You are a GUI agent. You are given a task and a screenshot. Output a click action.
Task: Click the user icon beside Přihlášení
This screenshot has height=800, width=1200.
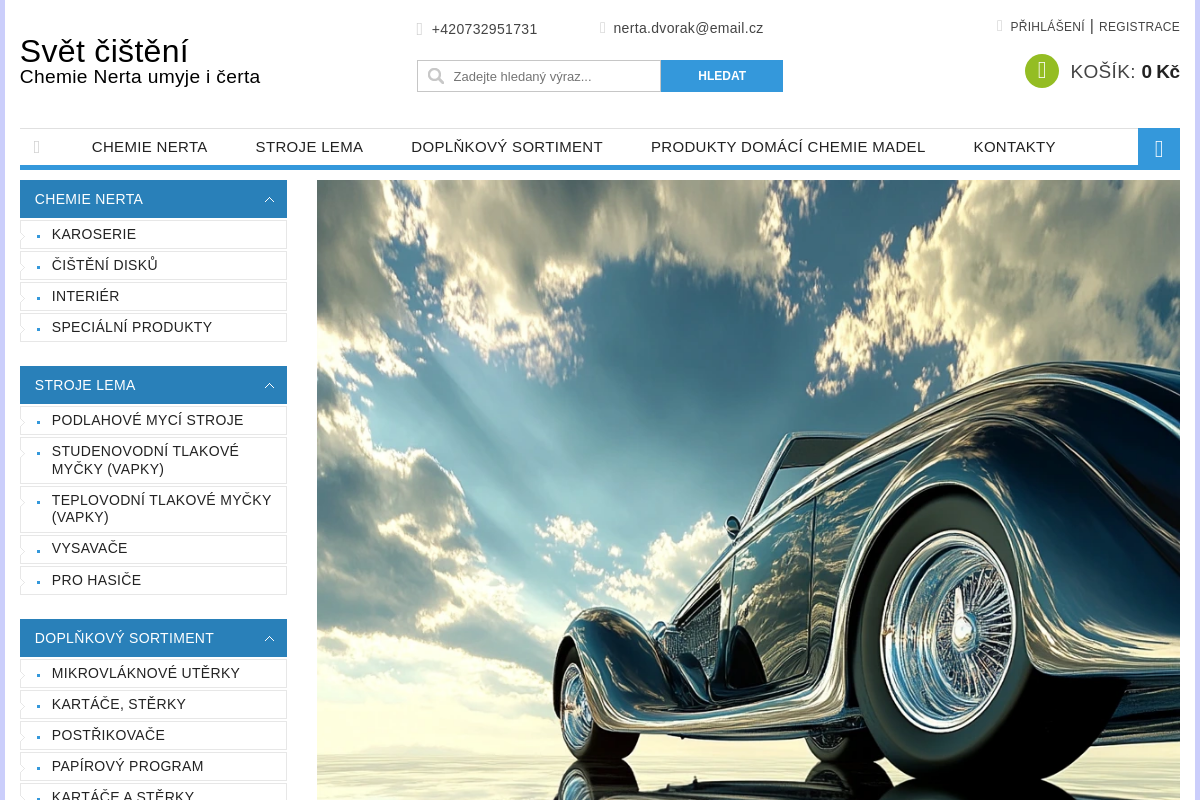coord(1000,26)
